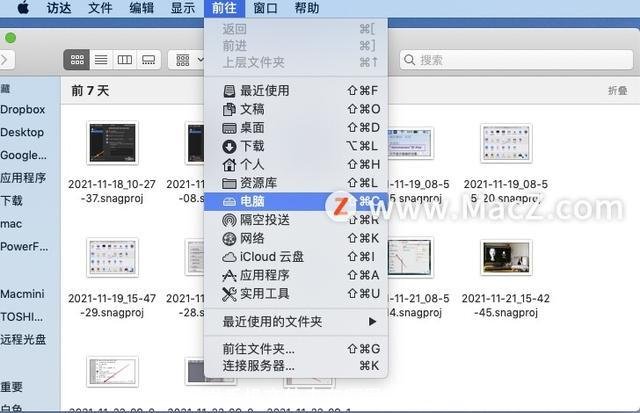
Task: Select the highlighted 电脑 menu item
Action: (x=296, y=201)
